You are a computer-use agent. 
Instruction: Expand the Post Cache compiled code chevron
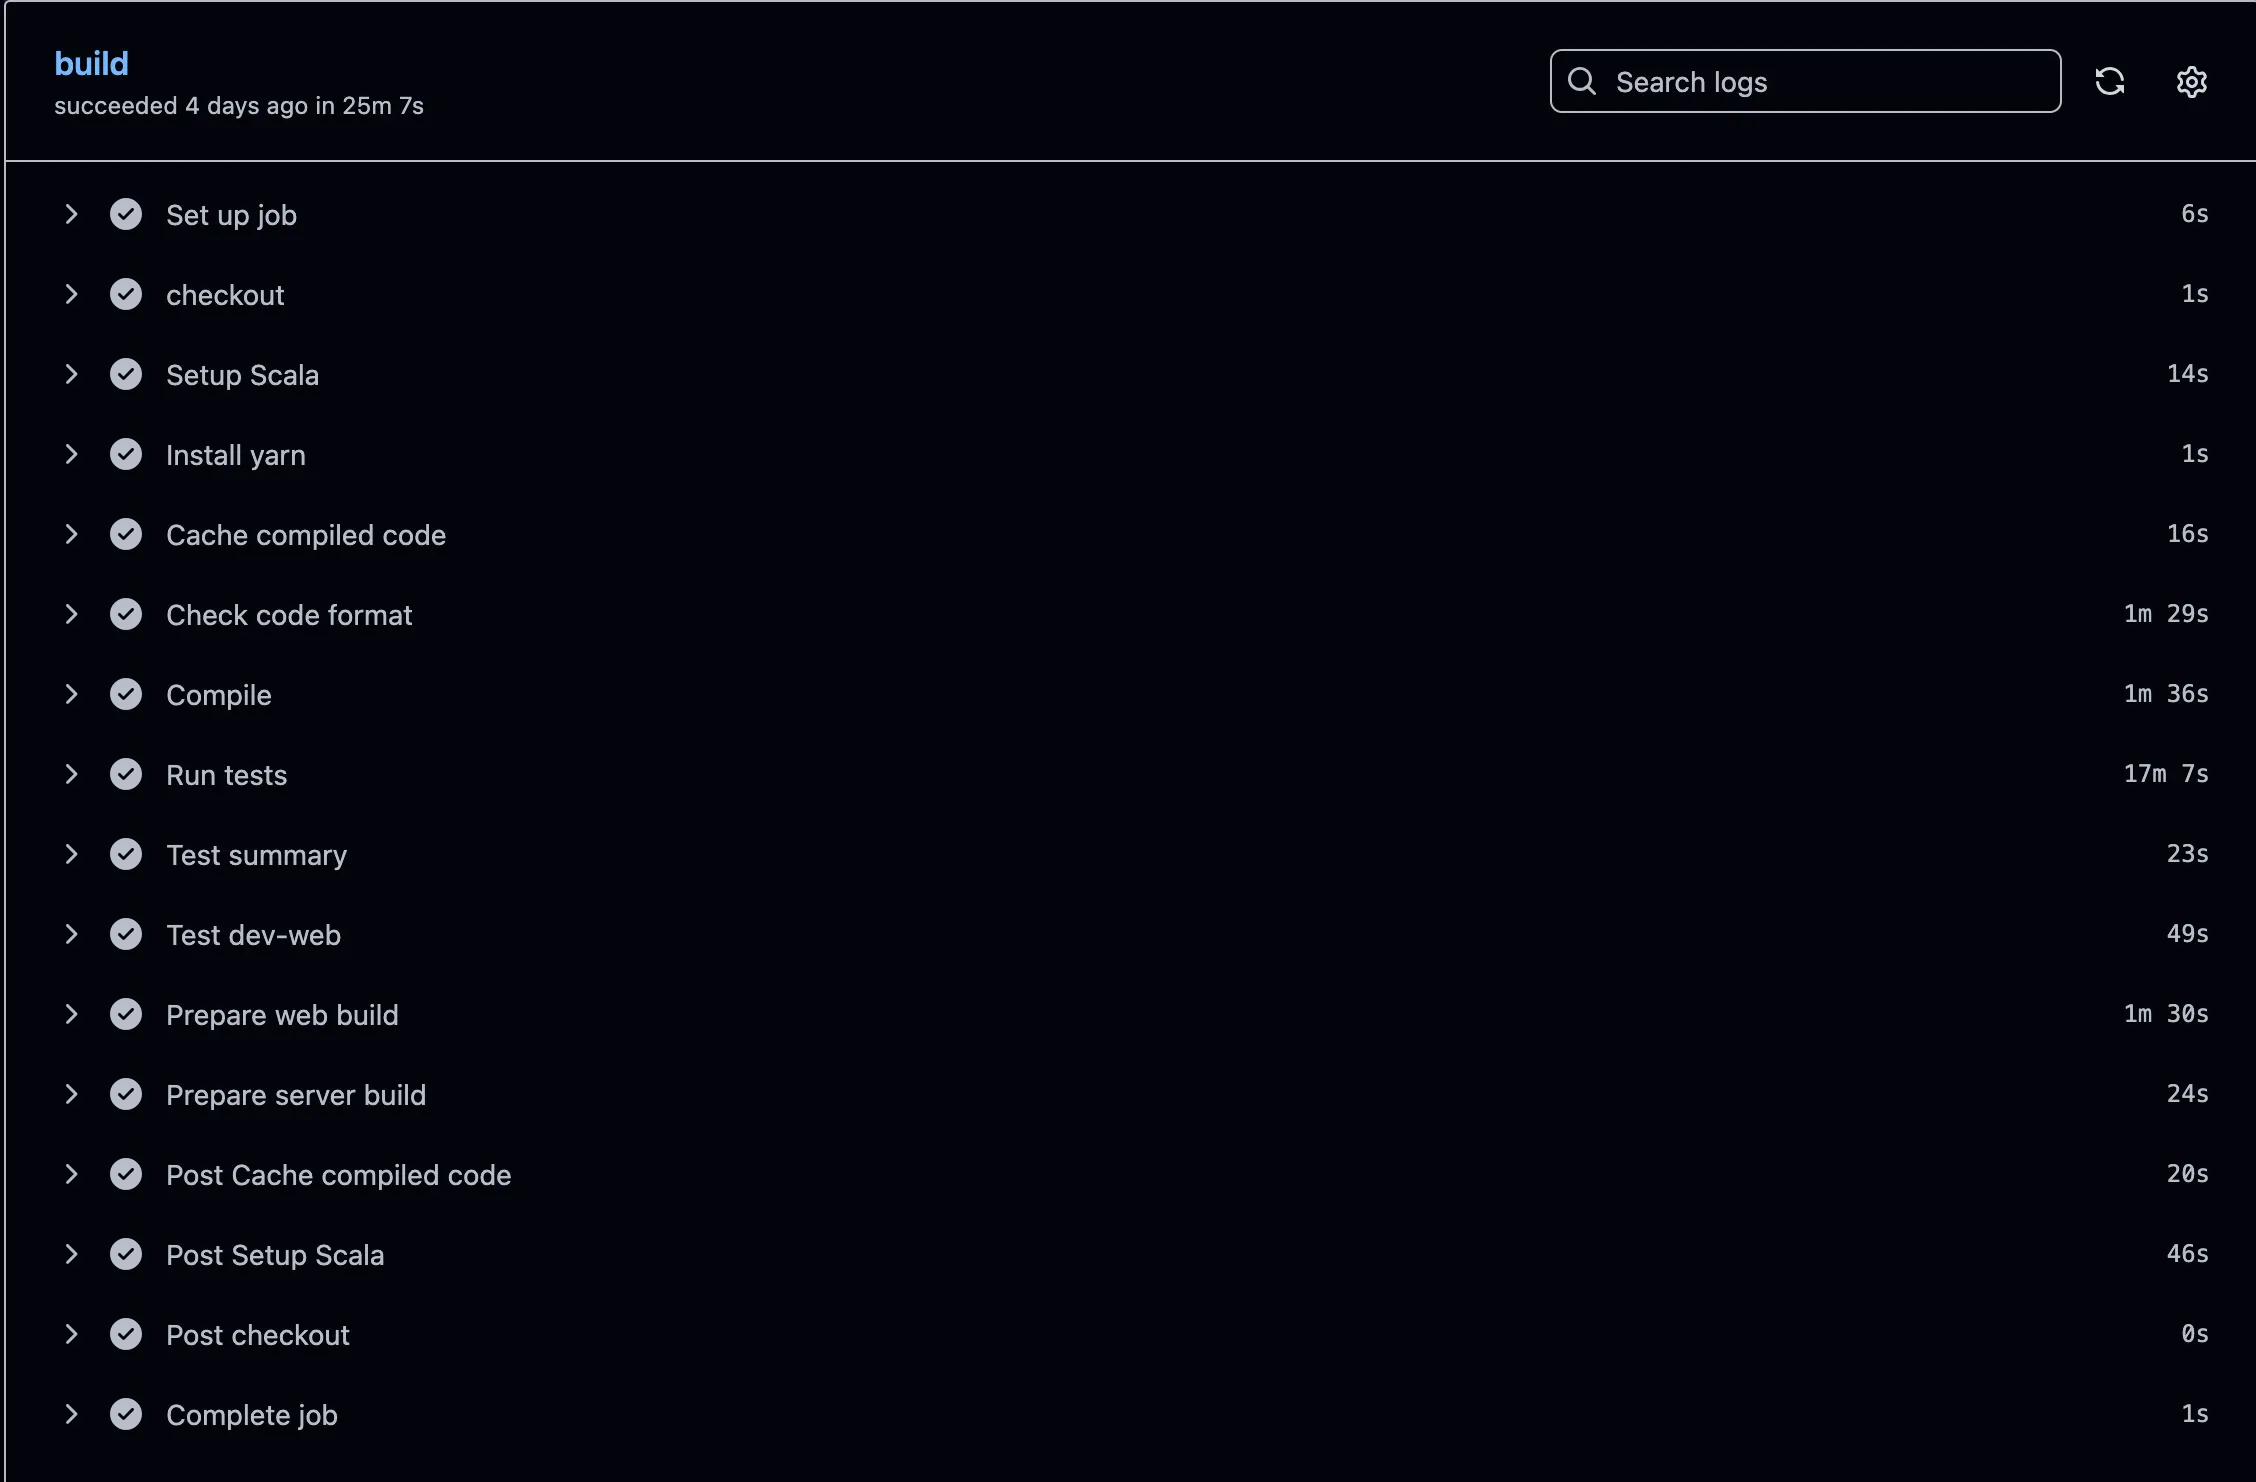[71, 1174]
